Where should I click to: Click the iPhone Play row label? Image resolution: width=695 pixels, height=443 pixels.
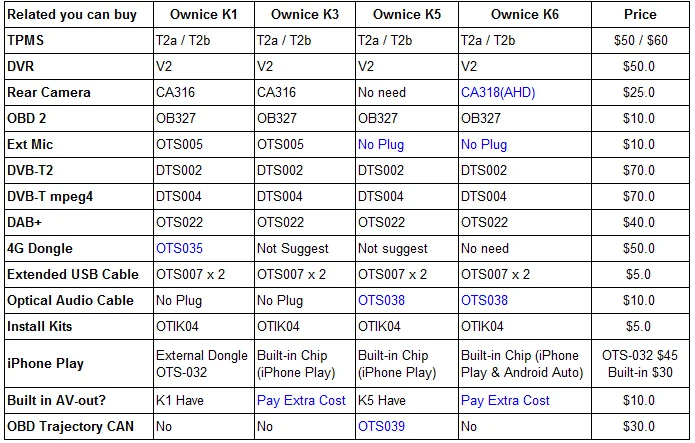click(x=45, y=364)
